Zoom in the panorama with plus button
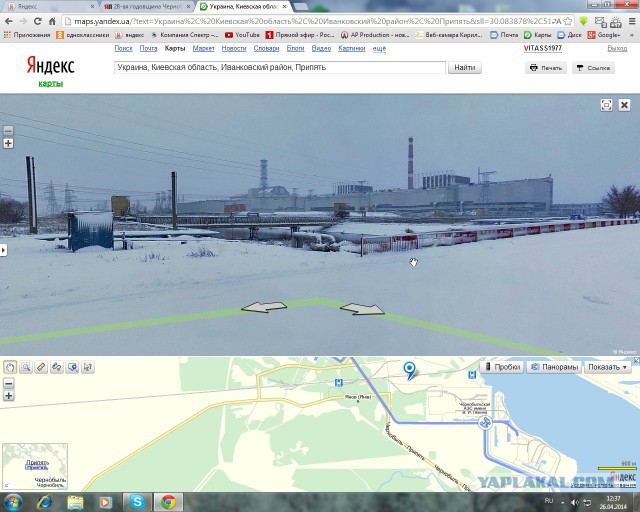 [x=8, y=143]
